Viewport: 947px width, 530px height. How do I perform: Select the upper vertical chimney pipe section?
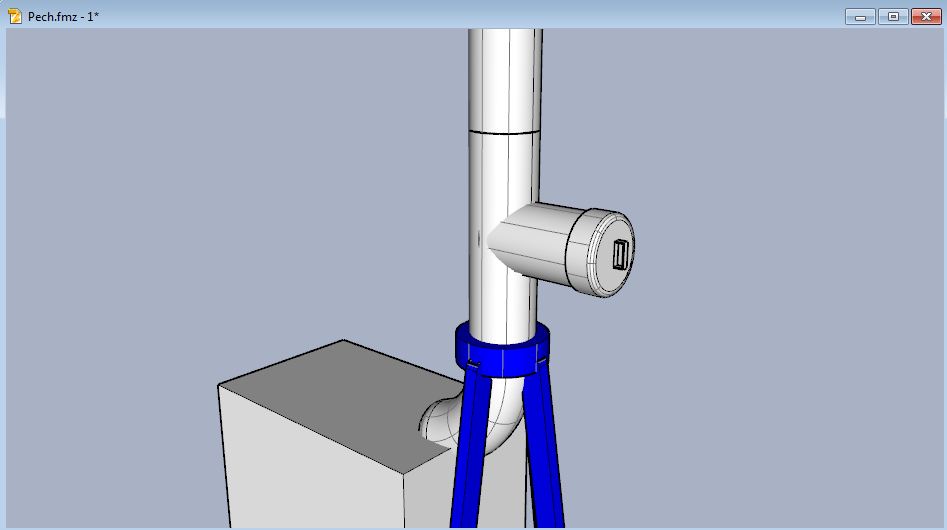(x=505, y=80)
